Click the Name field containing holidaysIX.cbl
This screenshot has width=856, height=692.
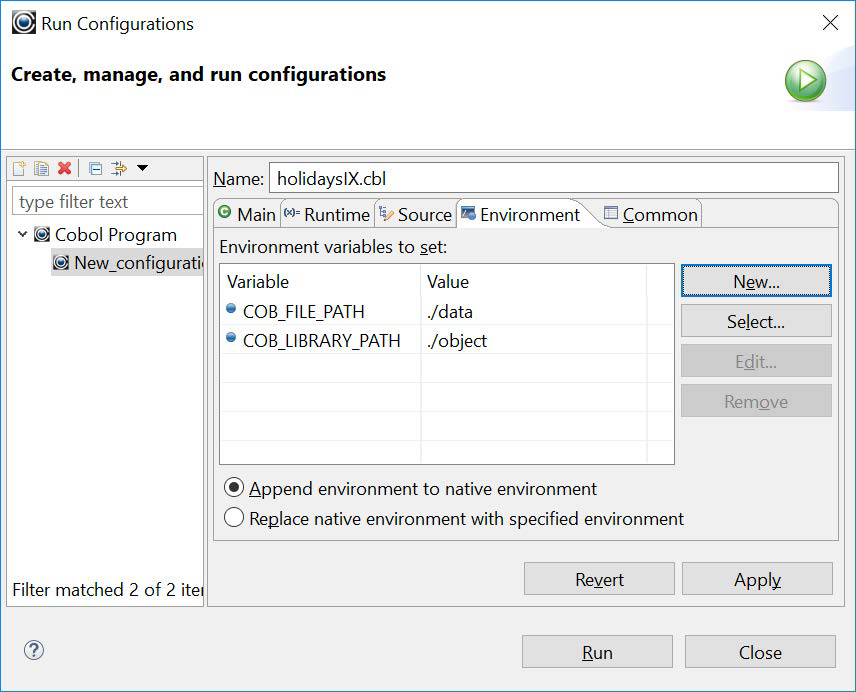553,179
